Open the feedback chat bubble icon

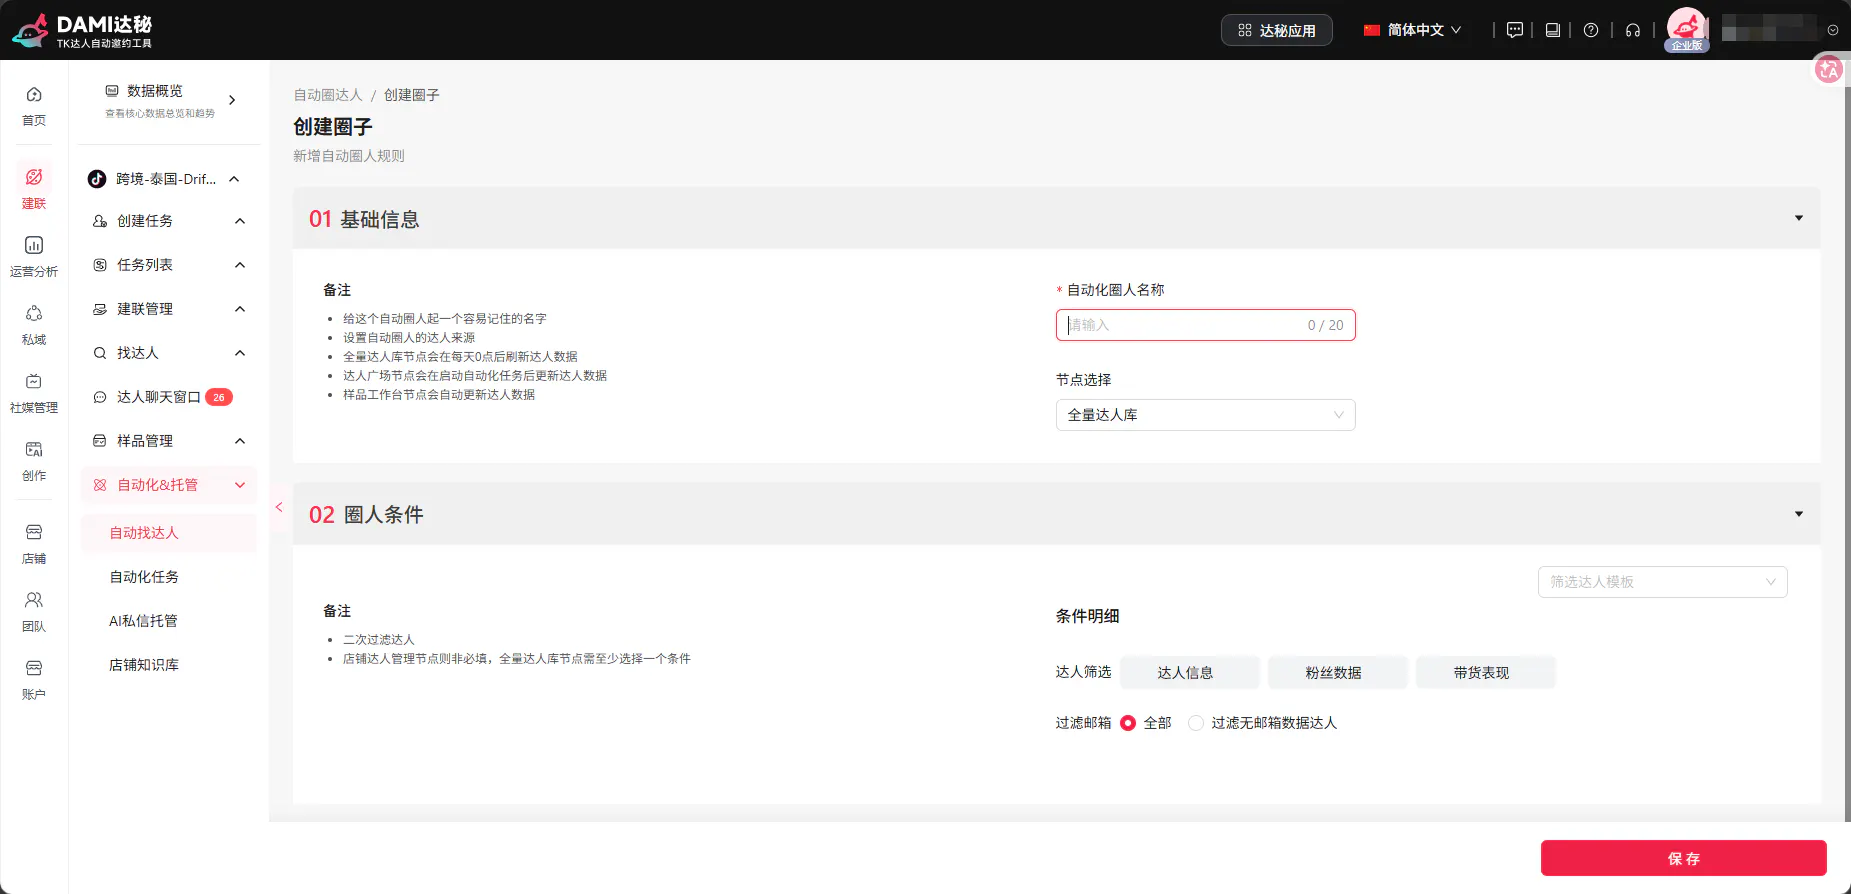tap(1515, 30)
